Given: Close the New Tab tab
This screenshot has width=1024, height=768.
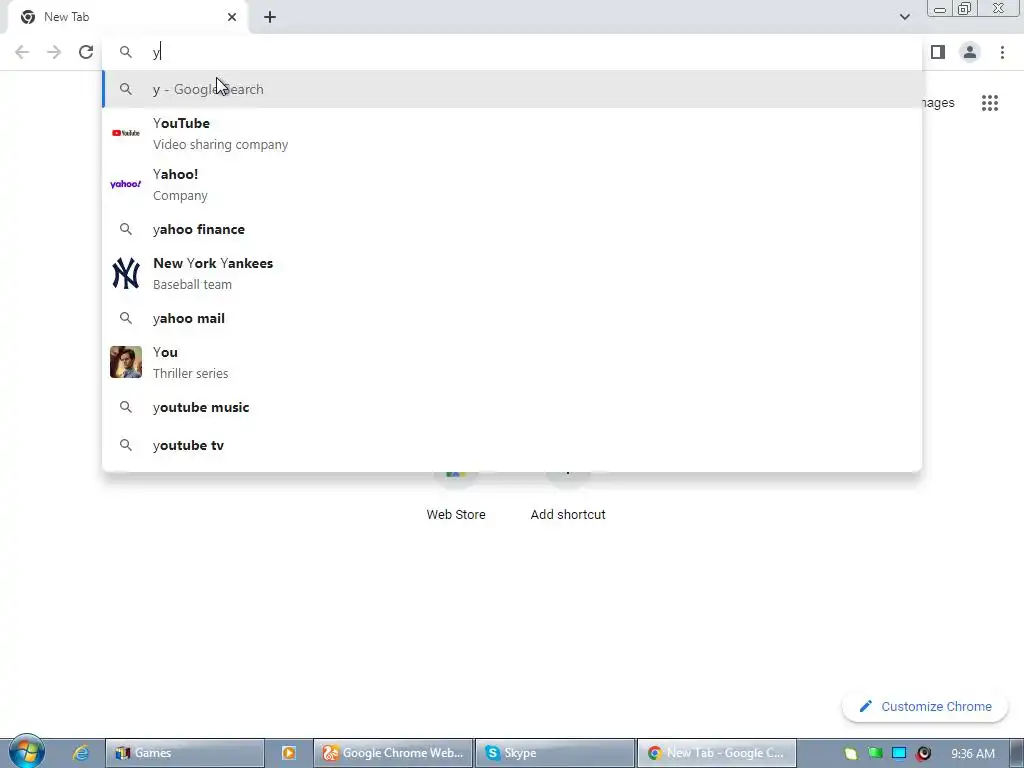Looking at the screenshot, I should click(x=232, y=17).
